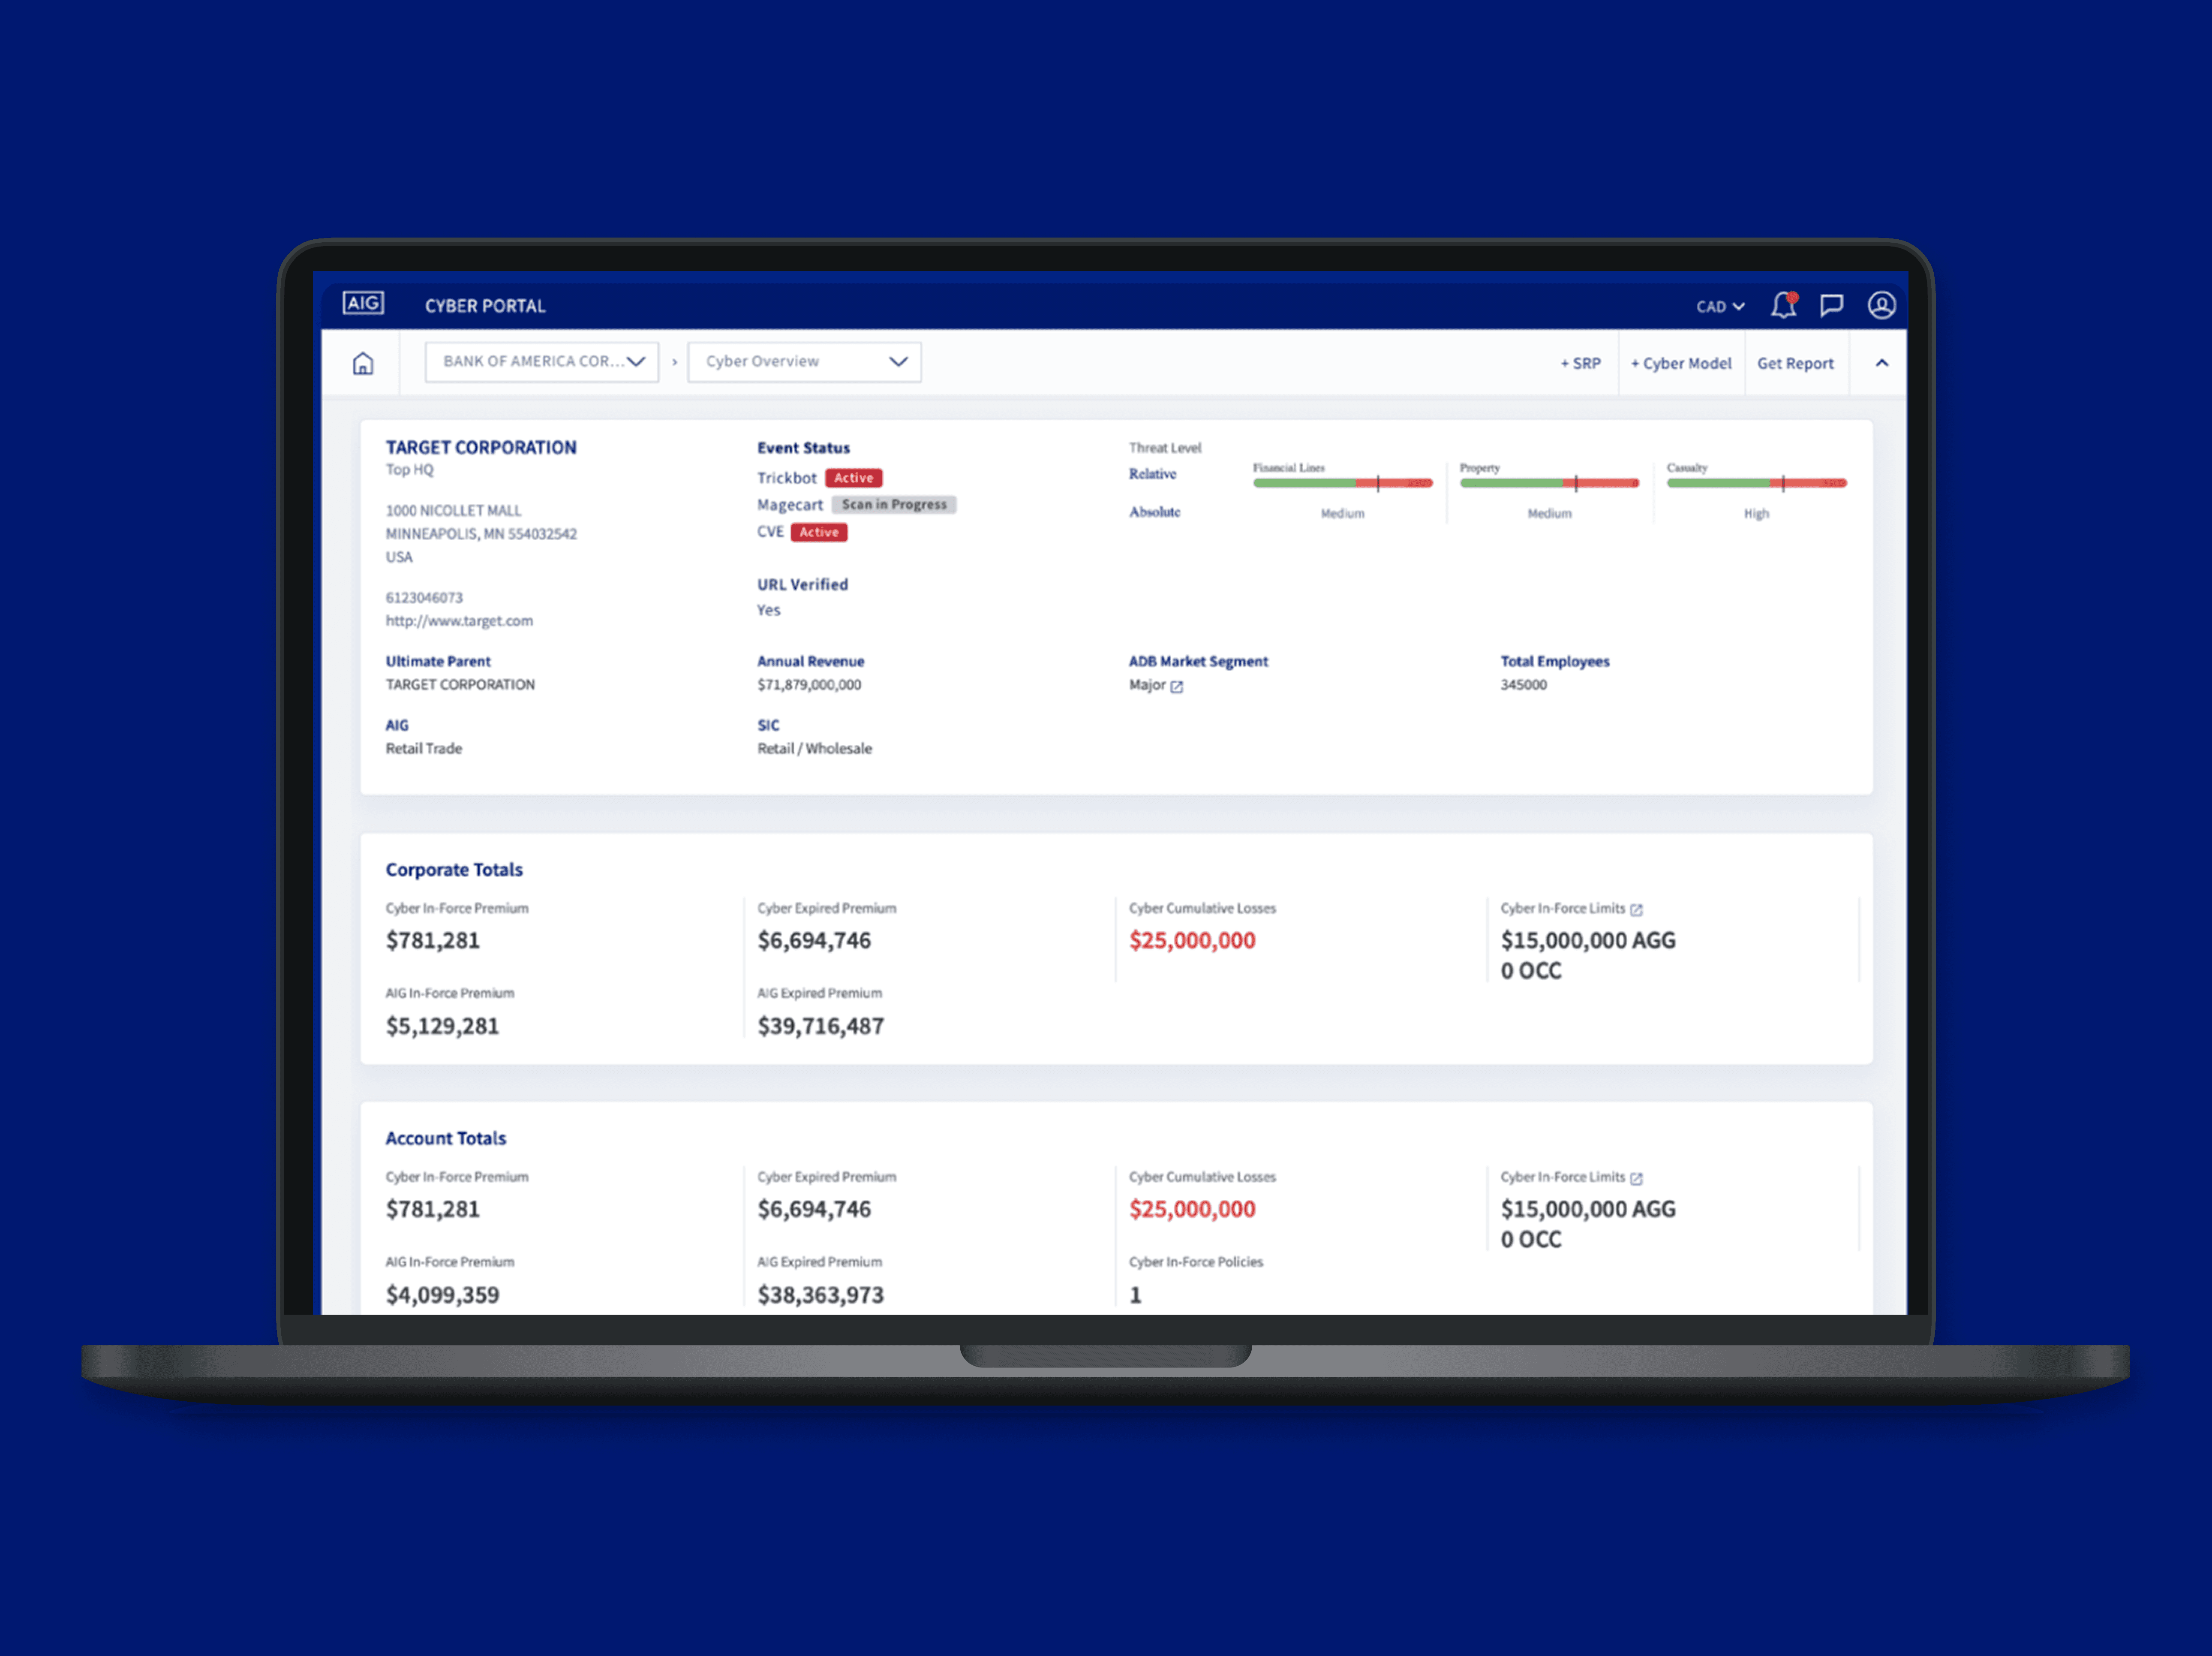Open the http://www.target.com link
Image resolution: width=2212 pixels, height=1656 pixels.
click(459, 621)
